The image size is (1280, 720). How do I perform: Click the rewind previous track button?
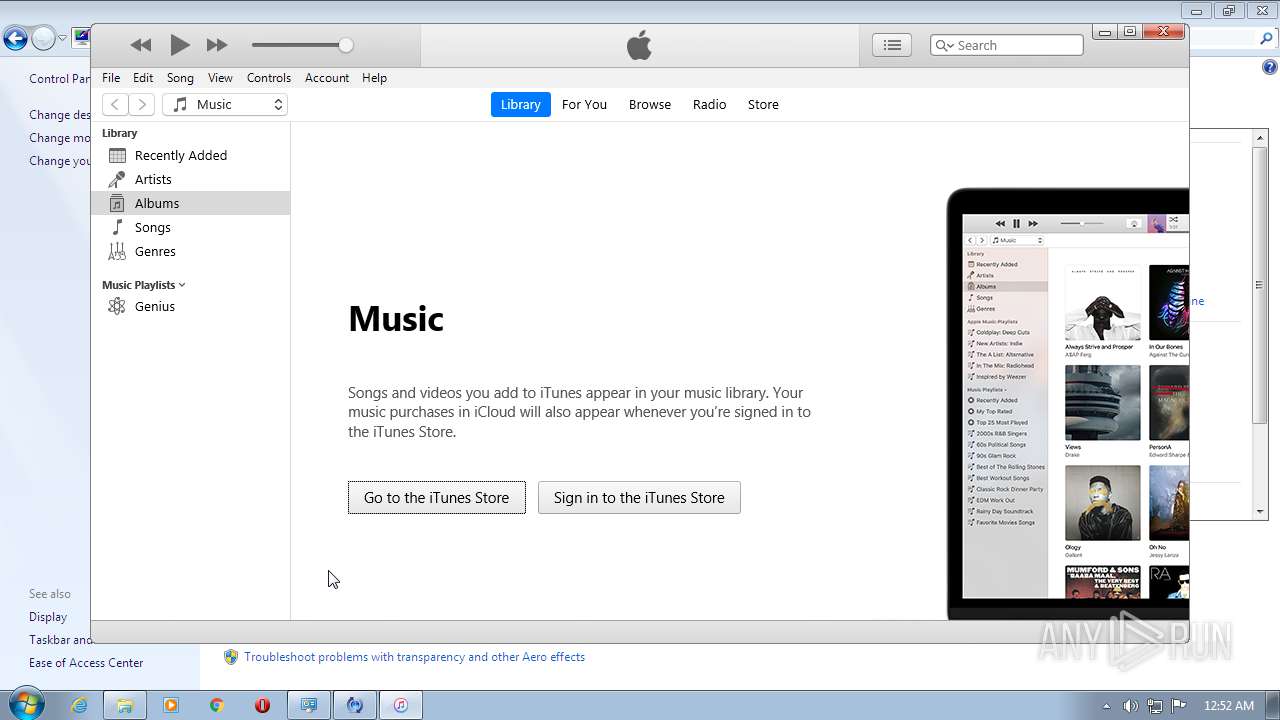[x=141, y=45]
